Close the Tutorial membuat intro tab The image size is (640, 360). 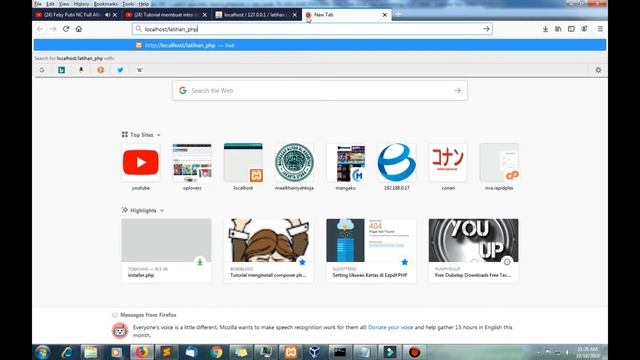coord(205,15)
